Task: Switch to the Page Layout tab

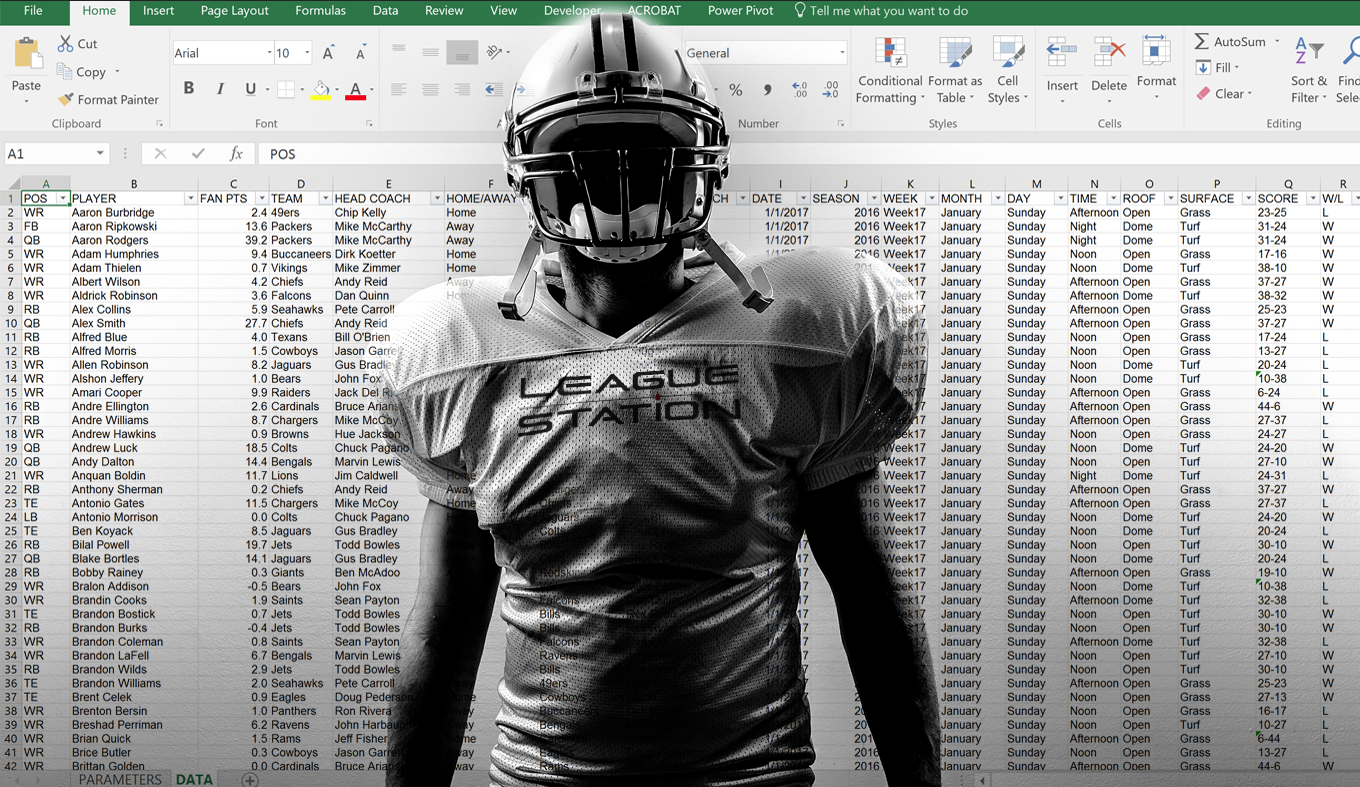Action: pyautogui.click(x=234, y=11)
